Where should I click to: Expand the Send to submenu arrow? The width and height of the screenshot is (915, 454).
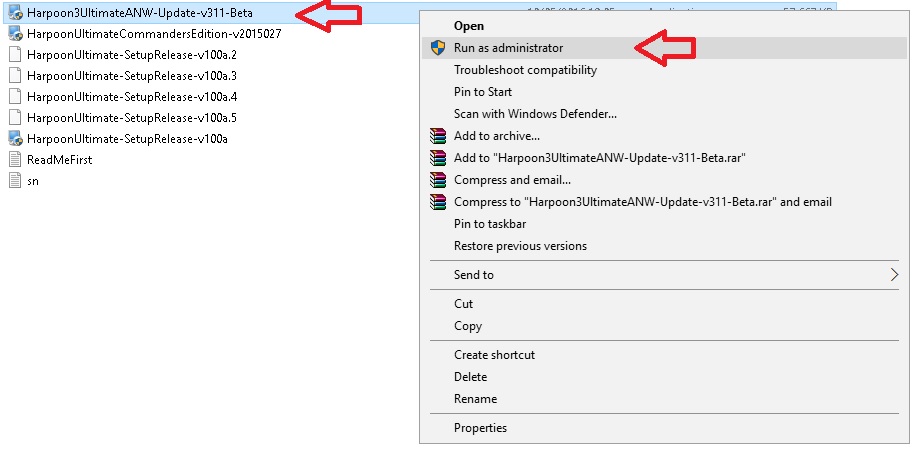[894, 274]
